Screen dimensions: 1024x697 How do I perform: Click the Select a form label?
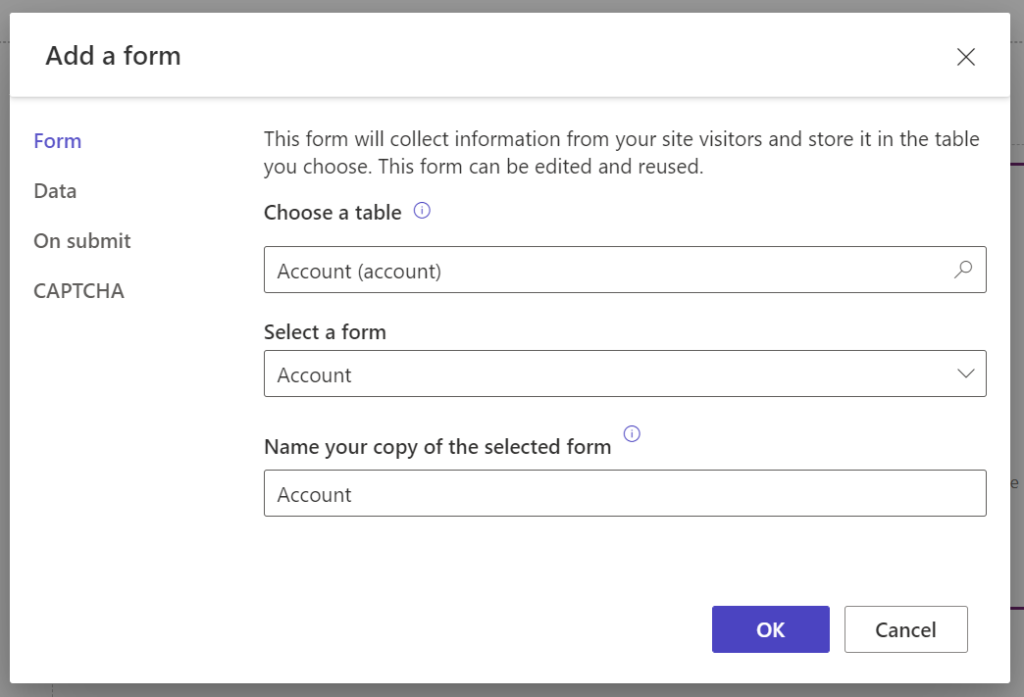click(325, 332)
